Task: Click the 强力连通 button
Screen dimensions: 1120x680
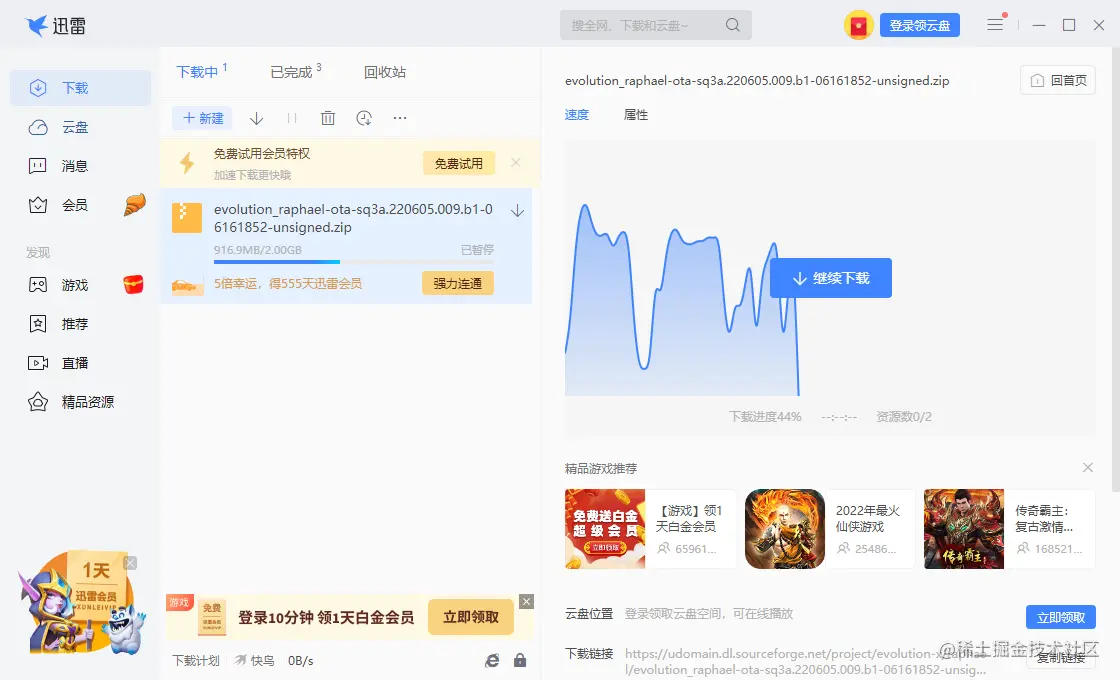Action: click(x=458, y=284)
